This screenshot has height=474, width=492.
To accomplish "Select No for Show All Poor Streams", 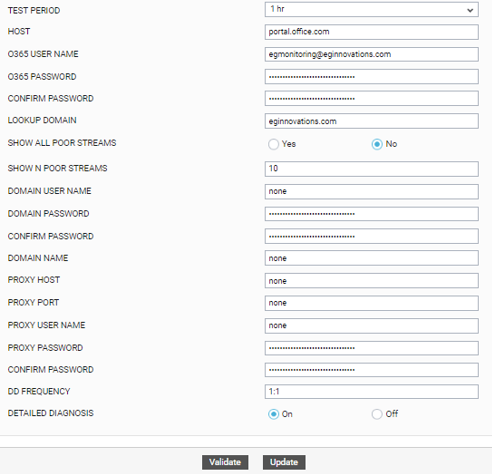I will 377,144.
